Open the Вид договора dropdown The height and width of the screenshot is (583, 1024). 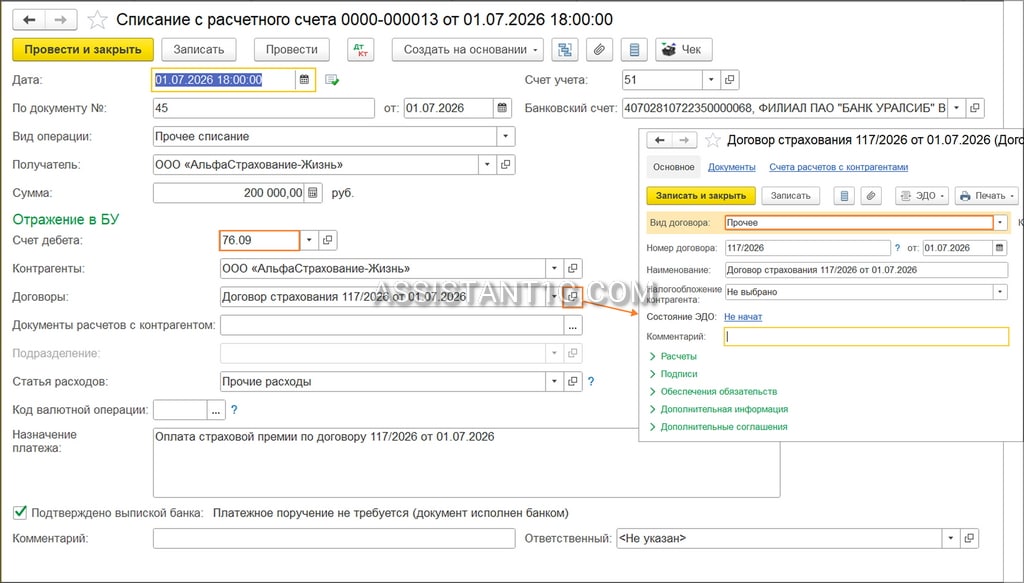pyautogui.click(x=1000, y=223)
